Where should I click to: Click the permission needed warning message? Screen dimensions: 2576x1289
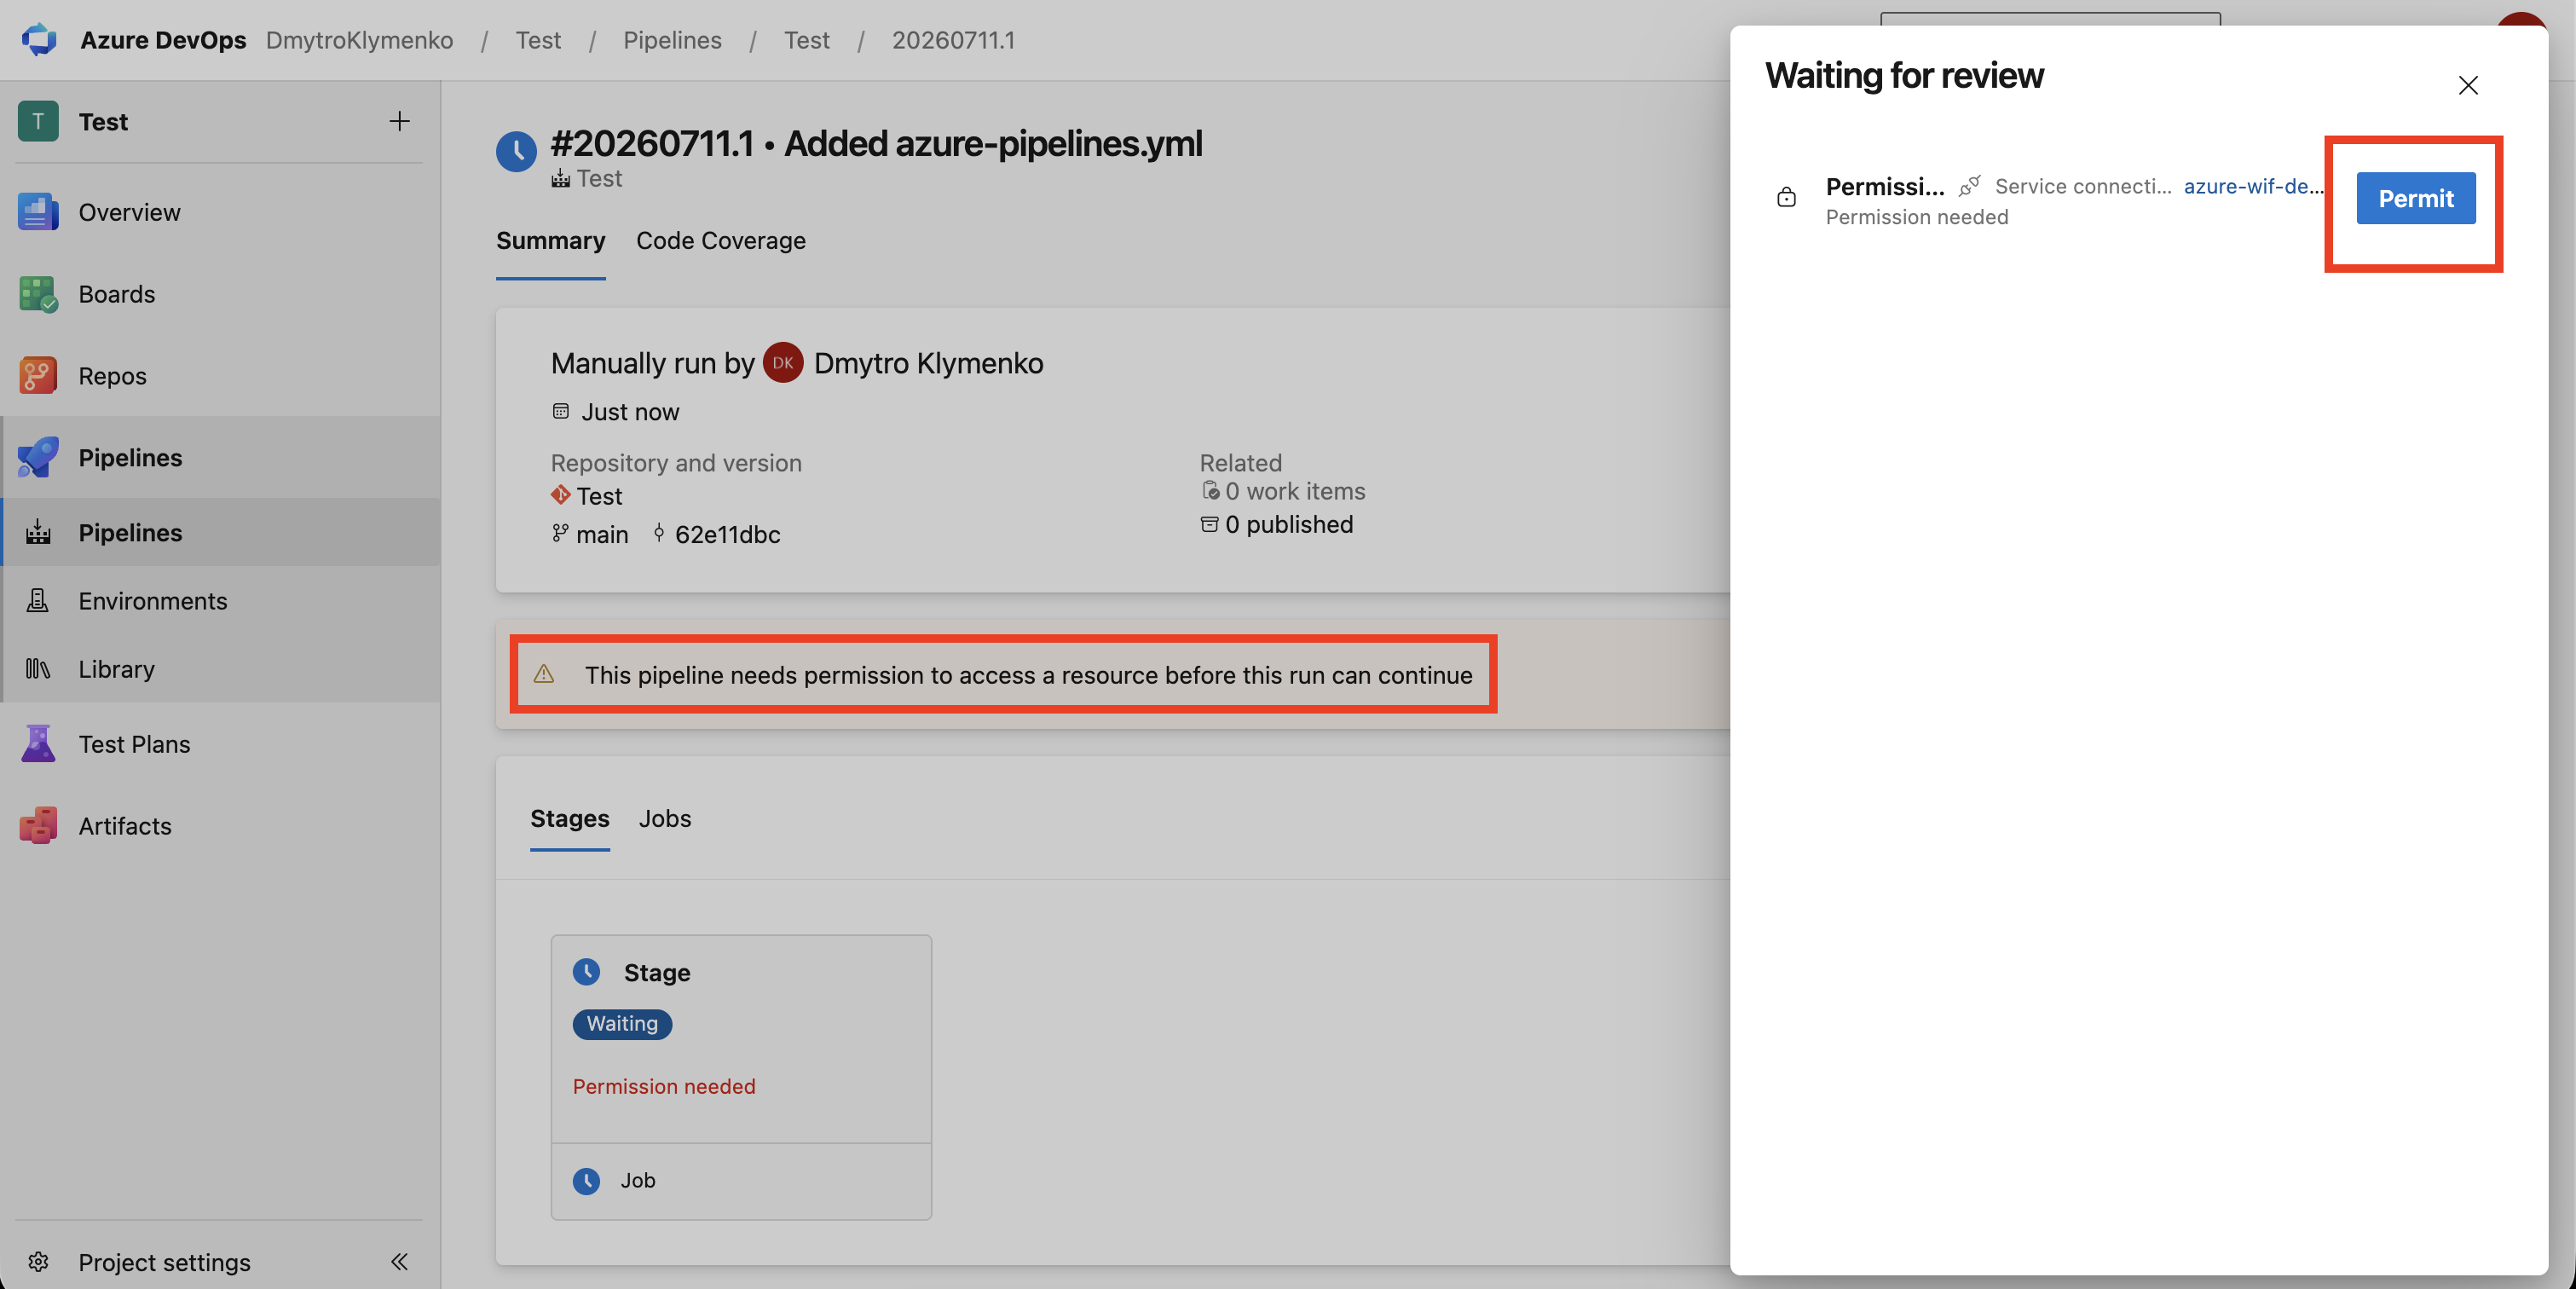(x=1028, y=675)
